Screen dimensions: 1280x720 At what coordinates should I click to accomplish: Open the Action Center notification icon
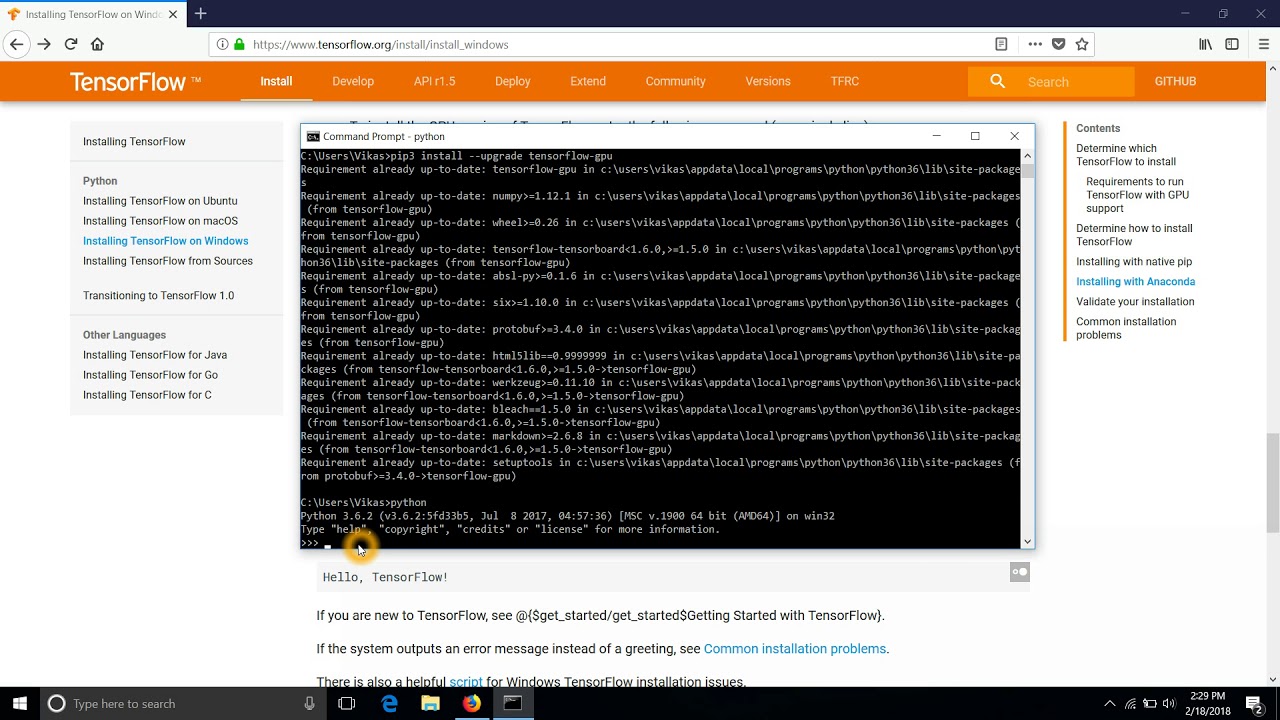tap(1255, 703)
